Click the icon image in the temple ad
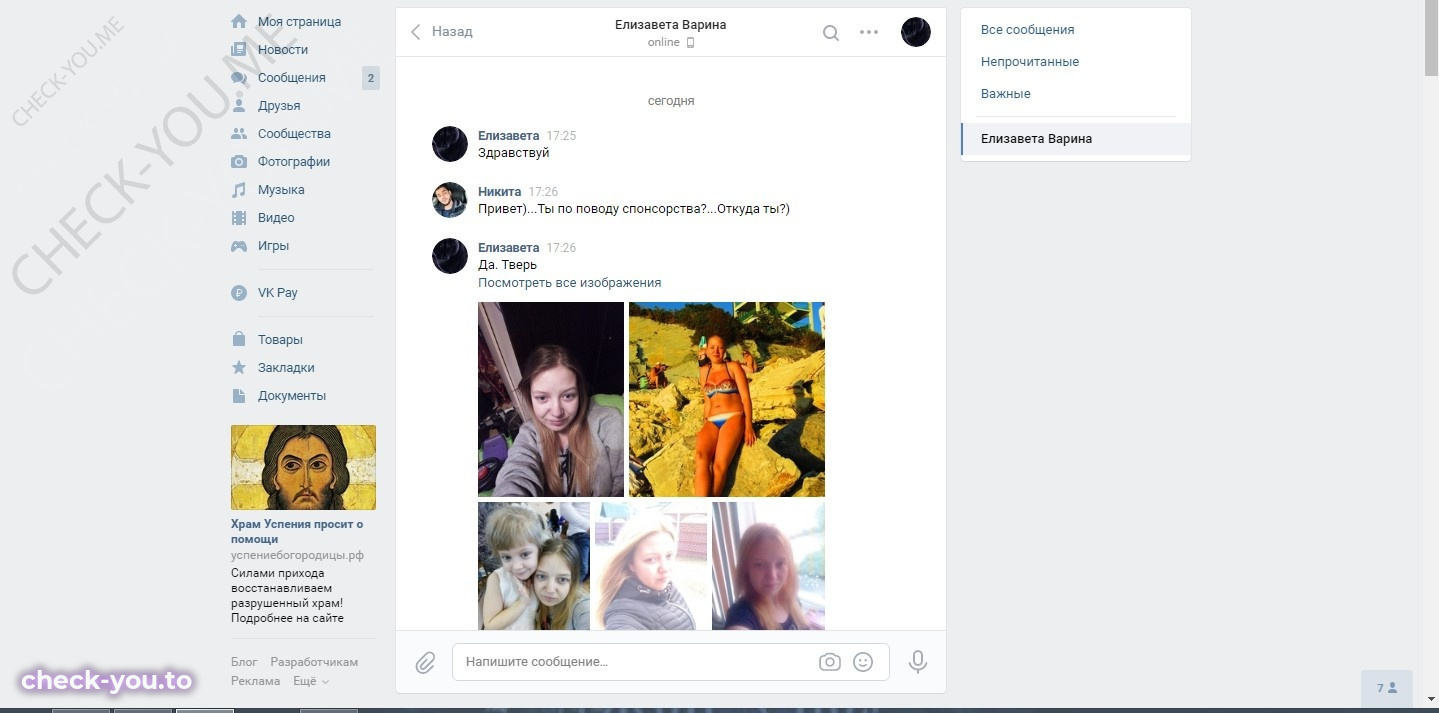The height and width of the screenshot is (713, 1439). pyautogui.click(x=304, y=467)
